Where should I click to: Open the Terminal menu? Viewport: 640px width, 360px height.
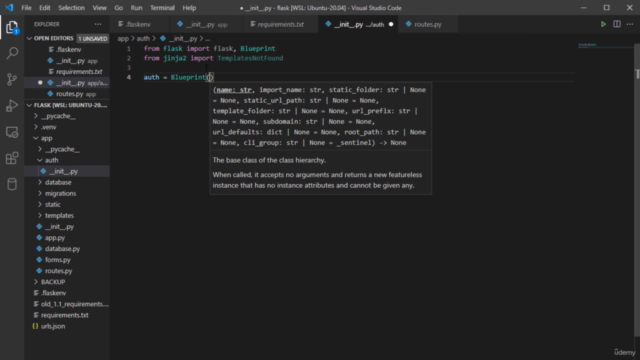pos(162,8)
